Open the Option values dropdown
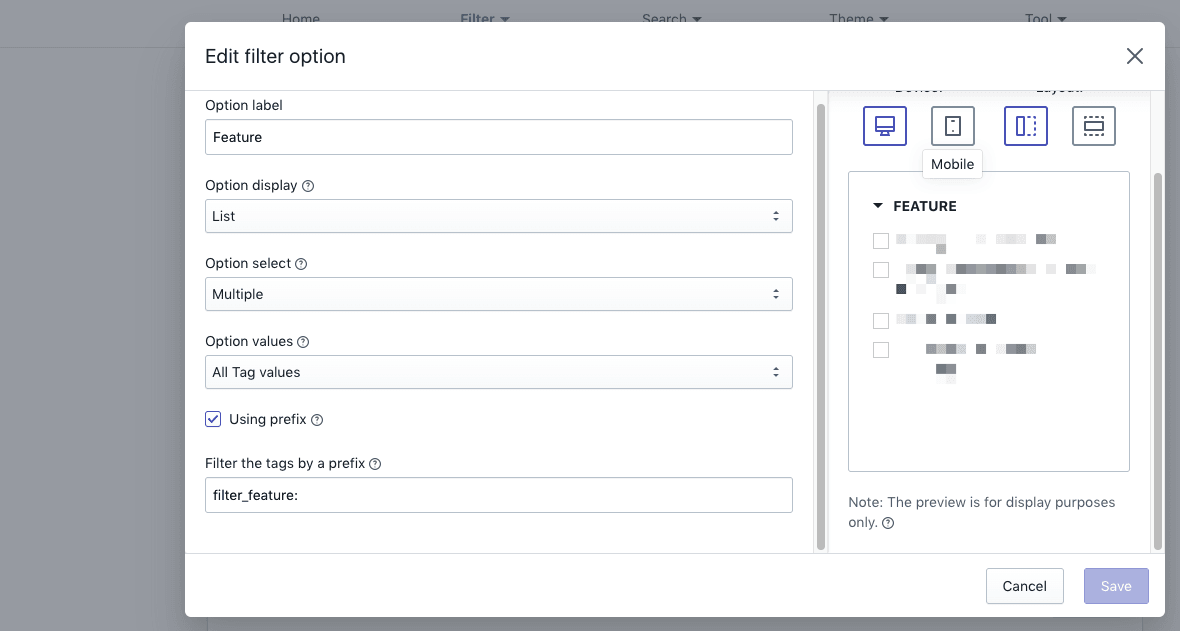Viewport: 1180px width, 631px height. pos(498,372)
